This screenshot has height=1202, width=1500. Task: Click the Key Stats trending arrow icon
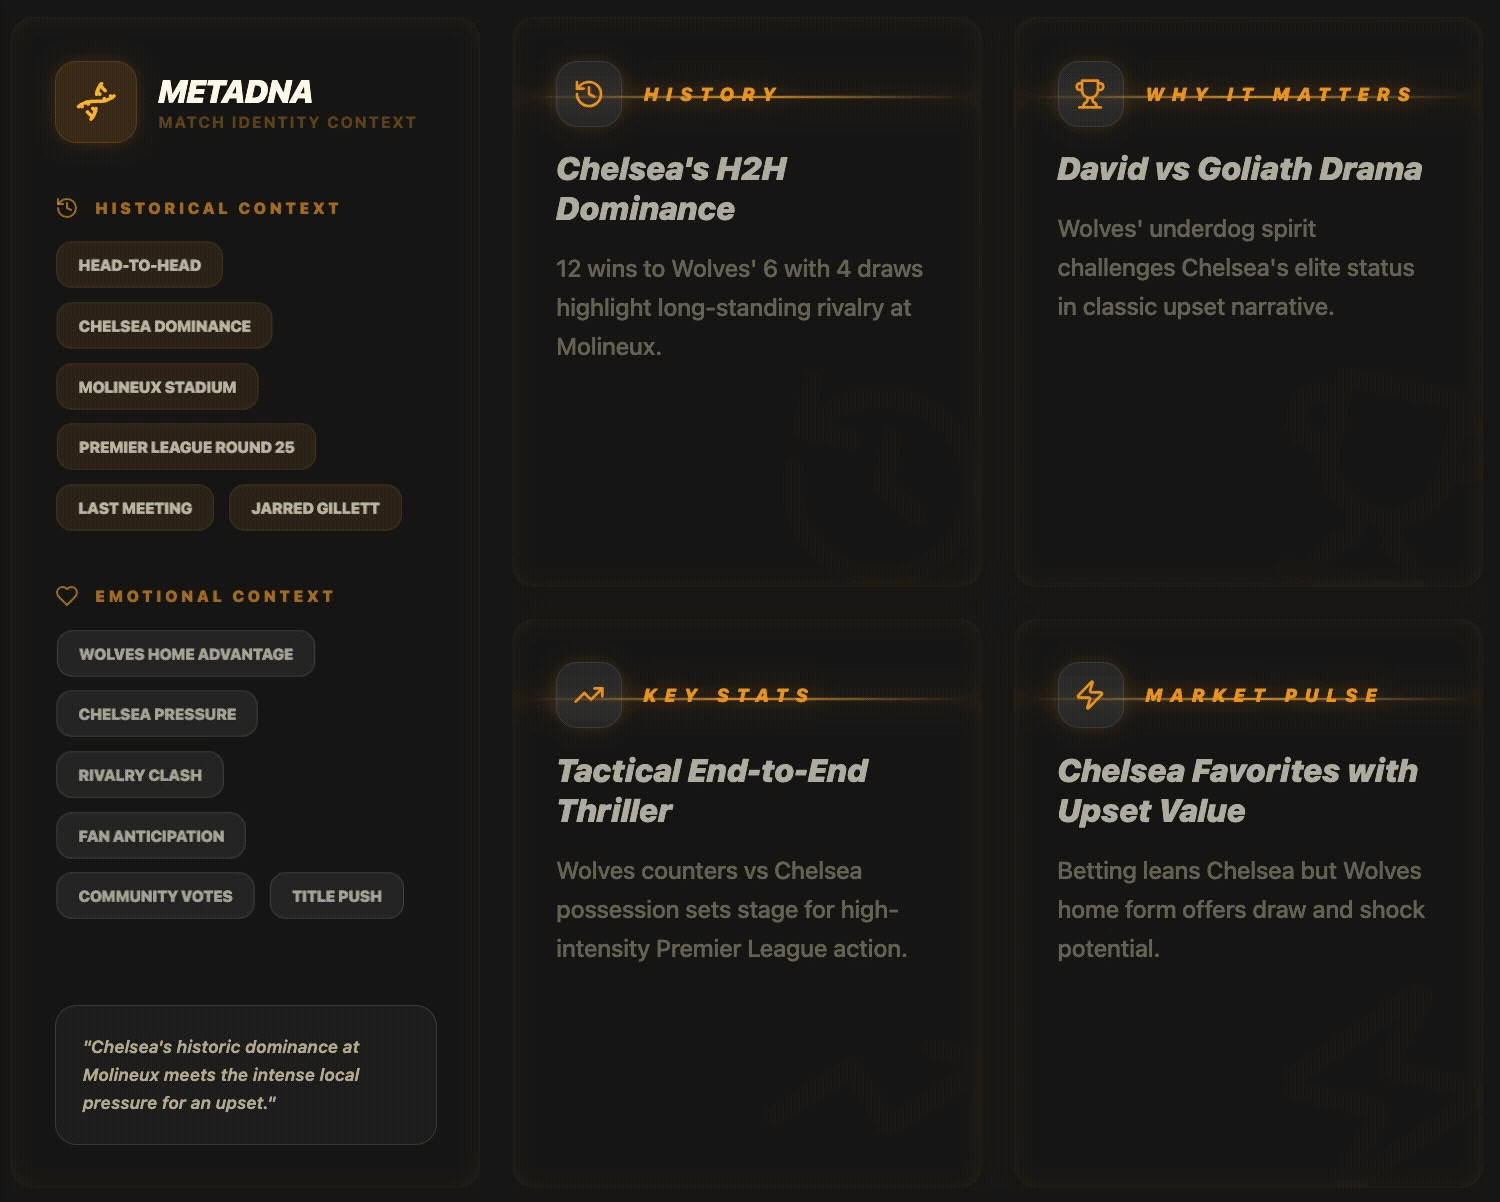click(589, 695)
